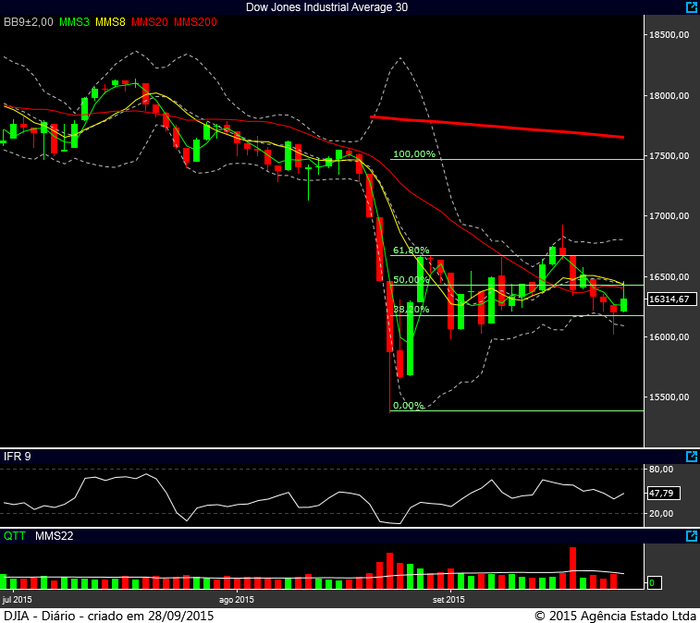700x623 pixels.
Task: Click the IFR 20,00 oversold level label
Action: [661, 514]
